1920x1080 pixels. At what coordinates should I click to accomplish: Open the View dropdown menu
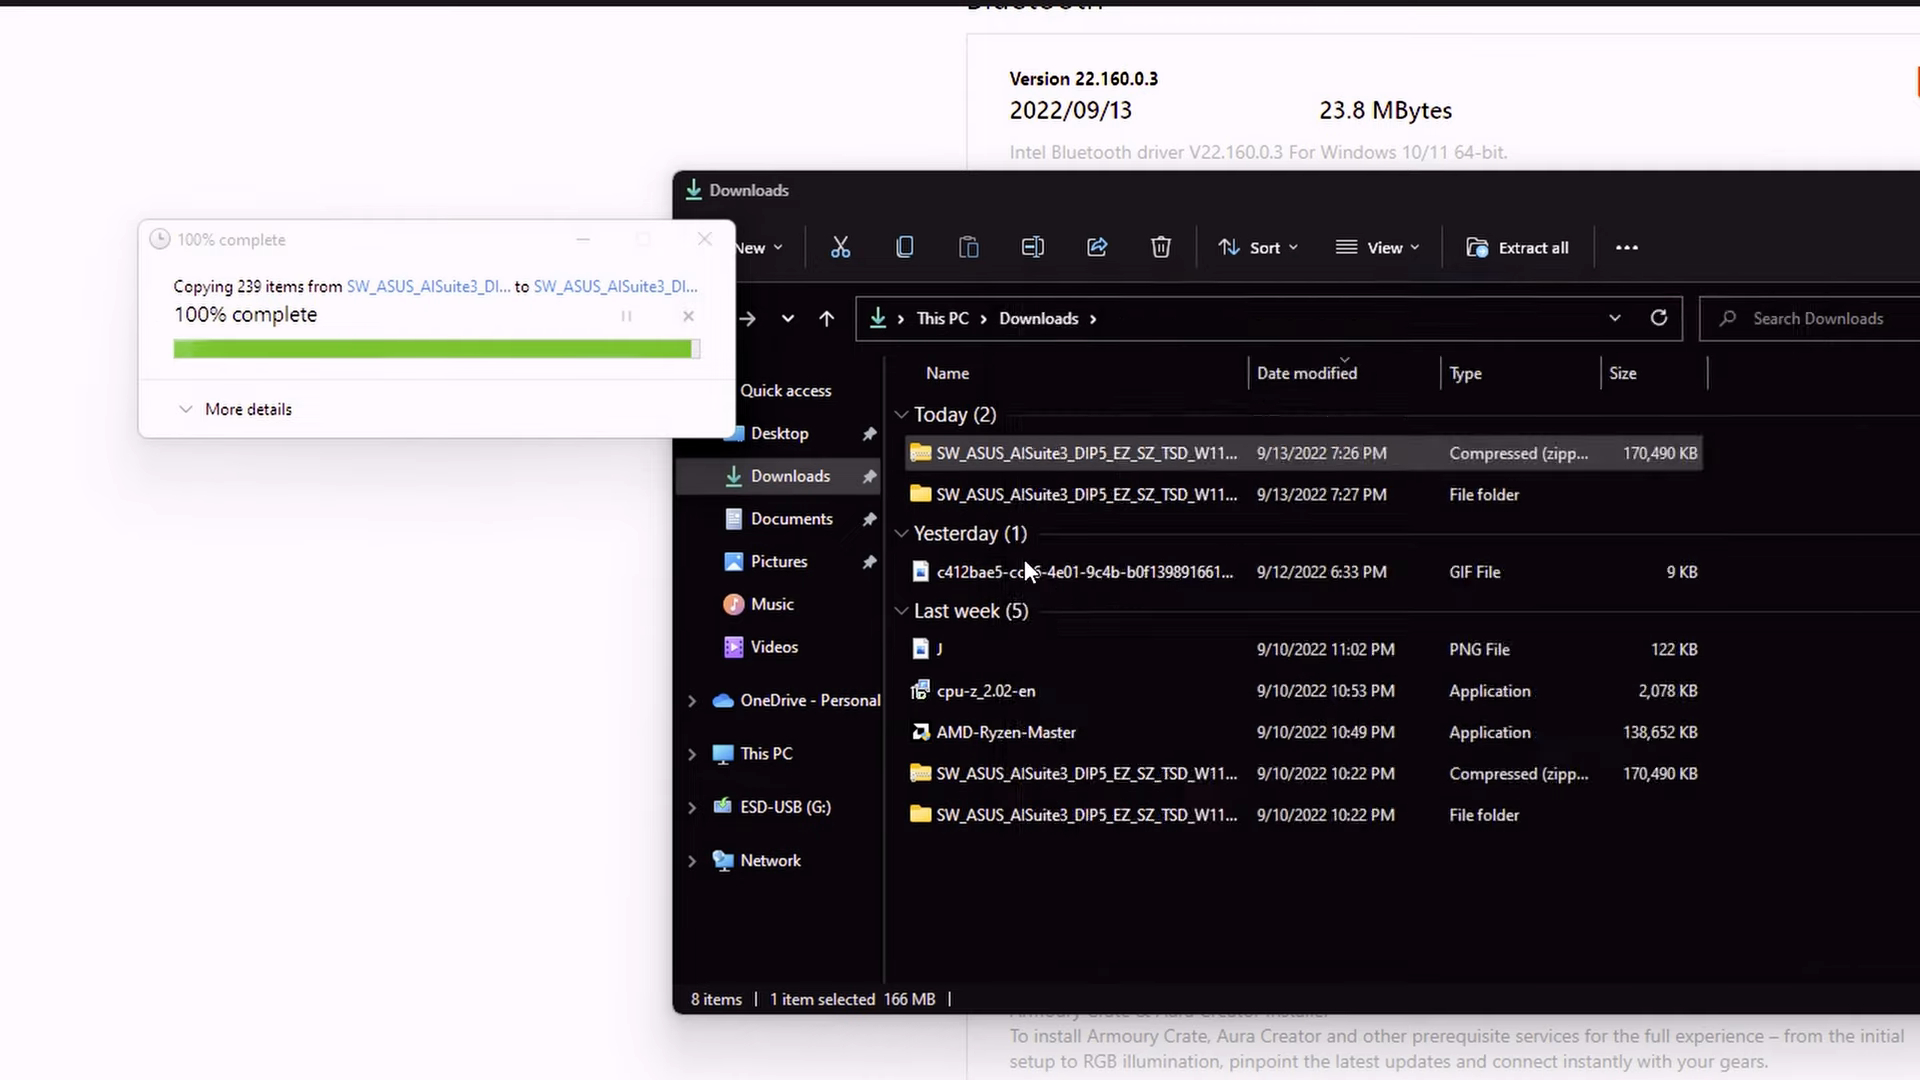tap(1377, 247)
